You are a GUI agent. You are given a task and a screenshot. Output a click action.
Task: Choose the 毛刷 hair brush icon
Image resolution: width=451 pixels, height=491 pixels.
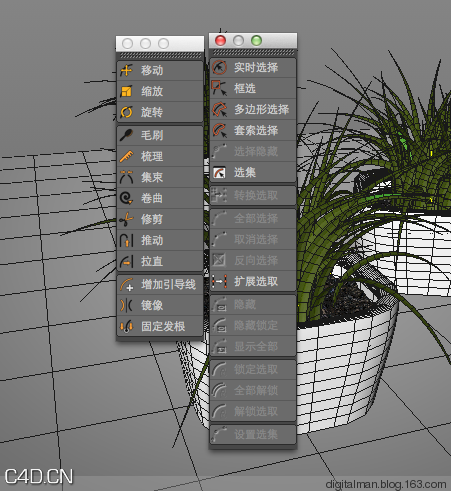tap(126, 135)
